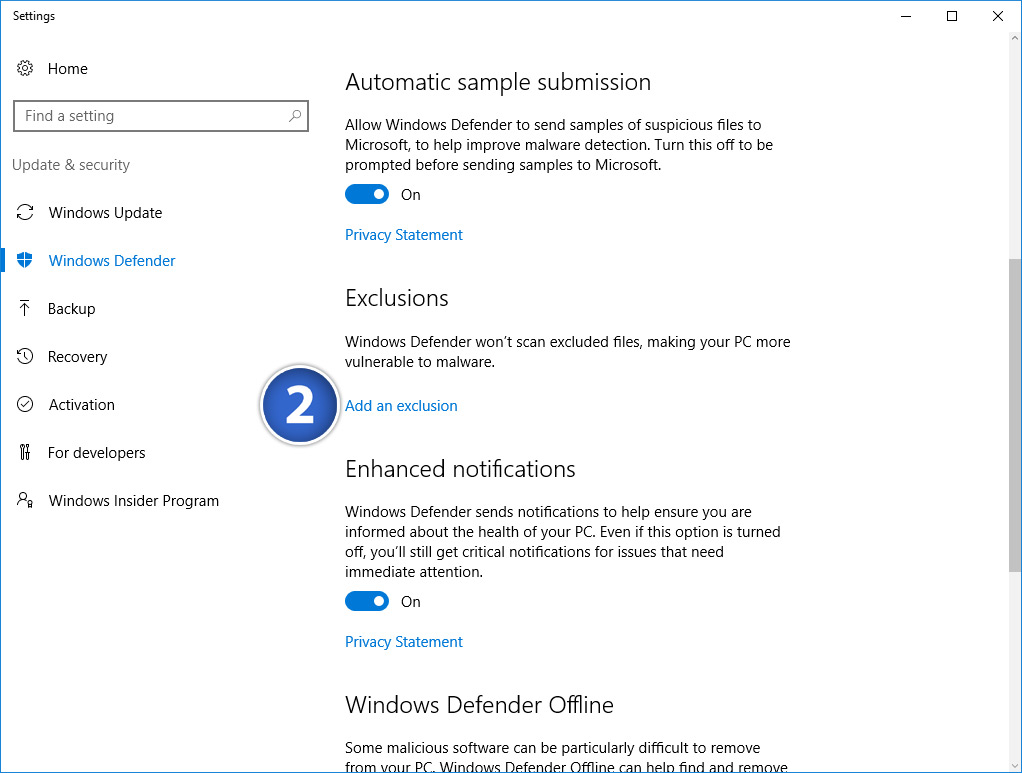Click the Exclusions heading

click(396, 298)
